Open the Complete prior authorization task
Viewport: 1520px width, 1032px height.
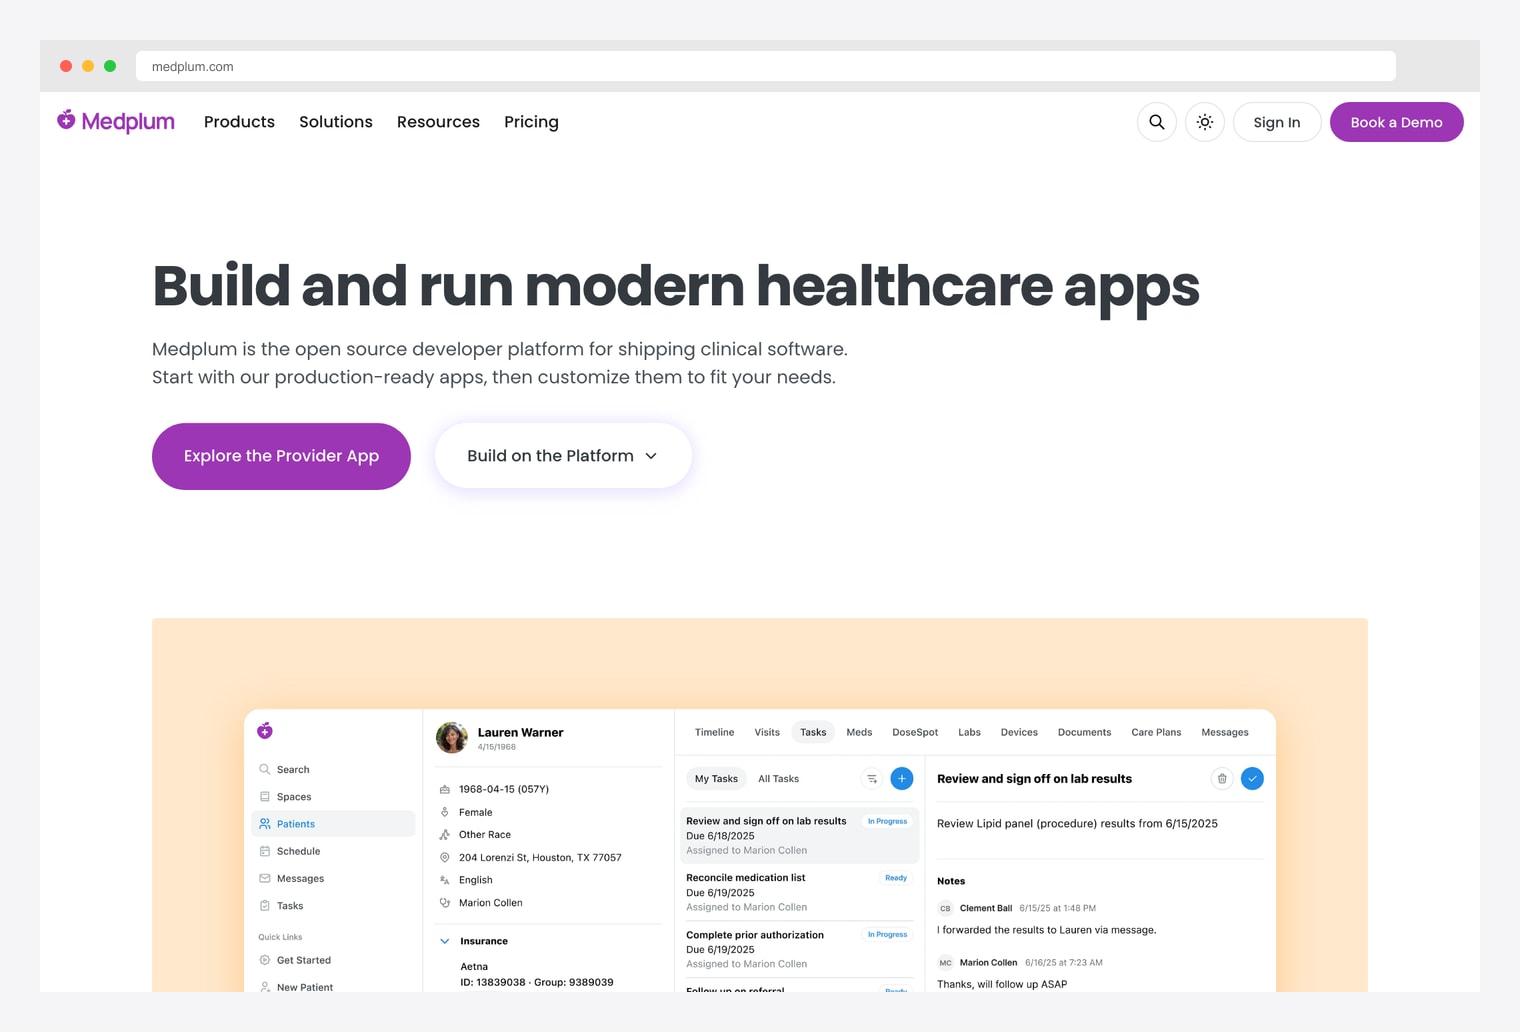pyautogui.click(x=799, y=949)
